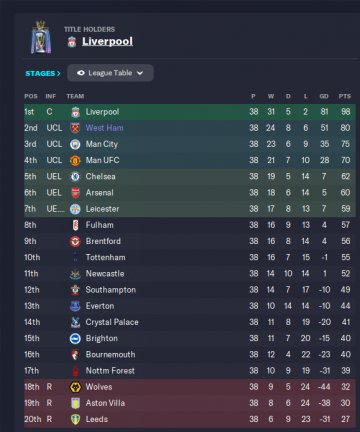Toggle the eye icon in League Table selector
Viewport: 360px width, 432px height.
click(x=80, y=73)
